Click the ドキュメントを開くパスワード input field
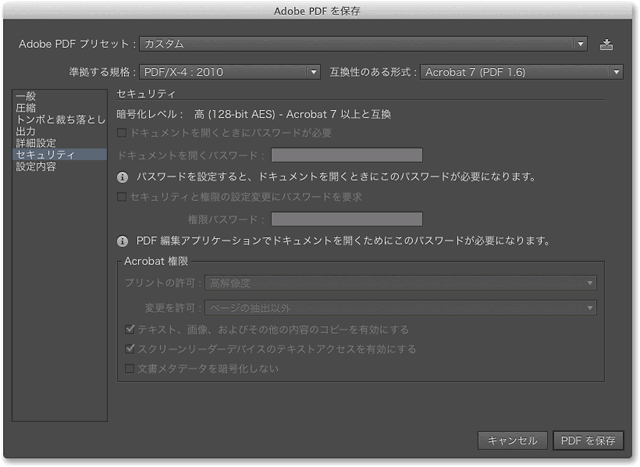 (346, 155)
